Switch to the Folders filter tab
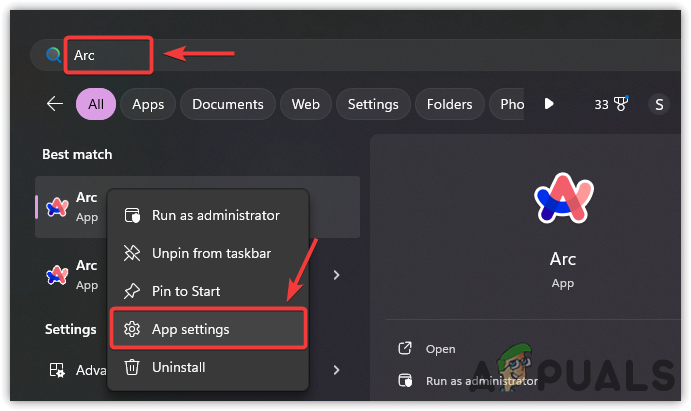This screenshot has height=411, width=691. (449, 104)
